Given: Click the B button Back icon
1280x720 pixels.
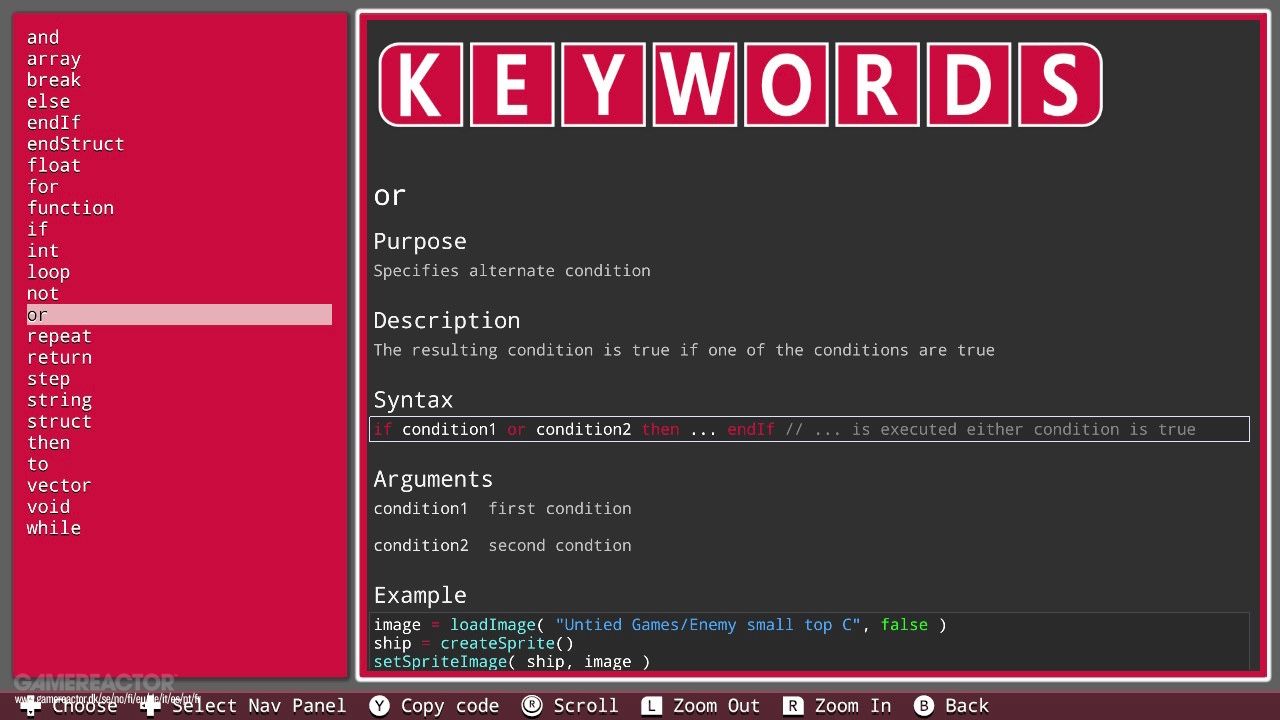Looking at the screenshot, I should coord(924,706).
